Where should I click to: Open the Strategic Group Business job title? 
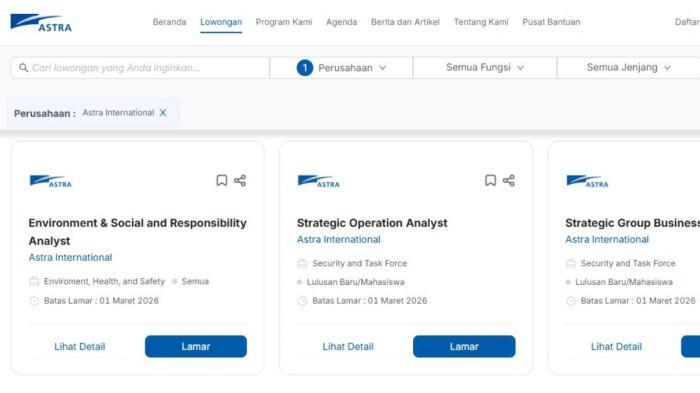(x=633, y=223)
